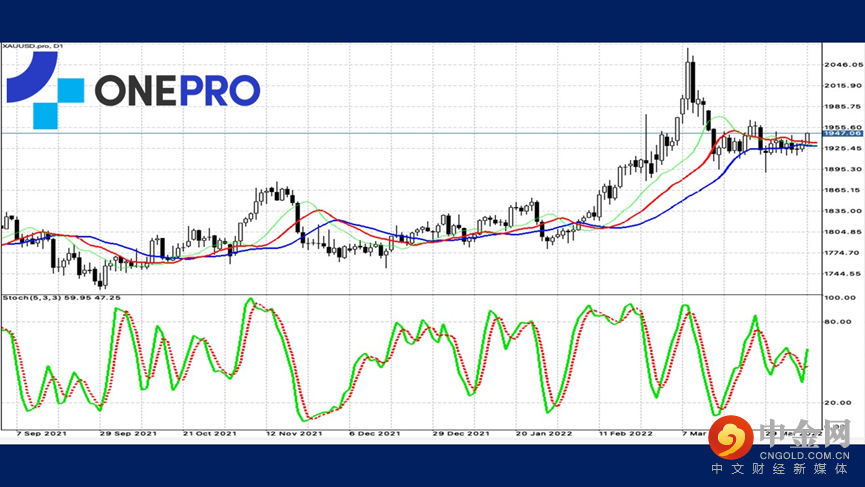Screen dimensions: 865x487
Task: Click the 80.00 stochastic scale label
Action: [839, 322]
